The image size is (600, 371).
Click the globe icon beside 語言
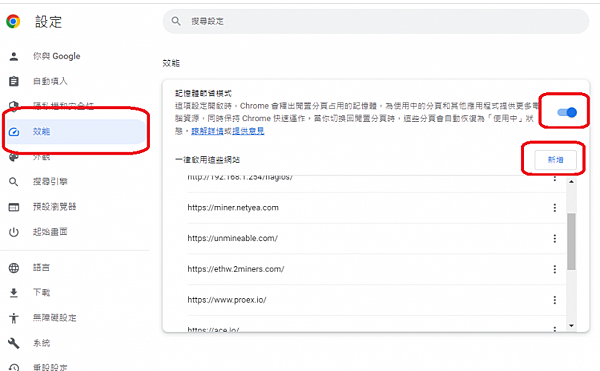(x=14, y=268)
